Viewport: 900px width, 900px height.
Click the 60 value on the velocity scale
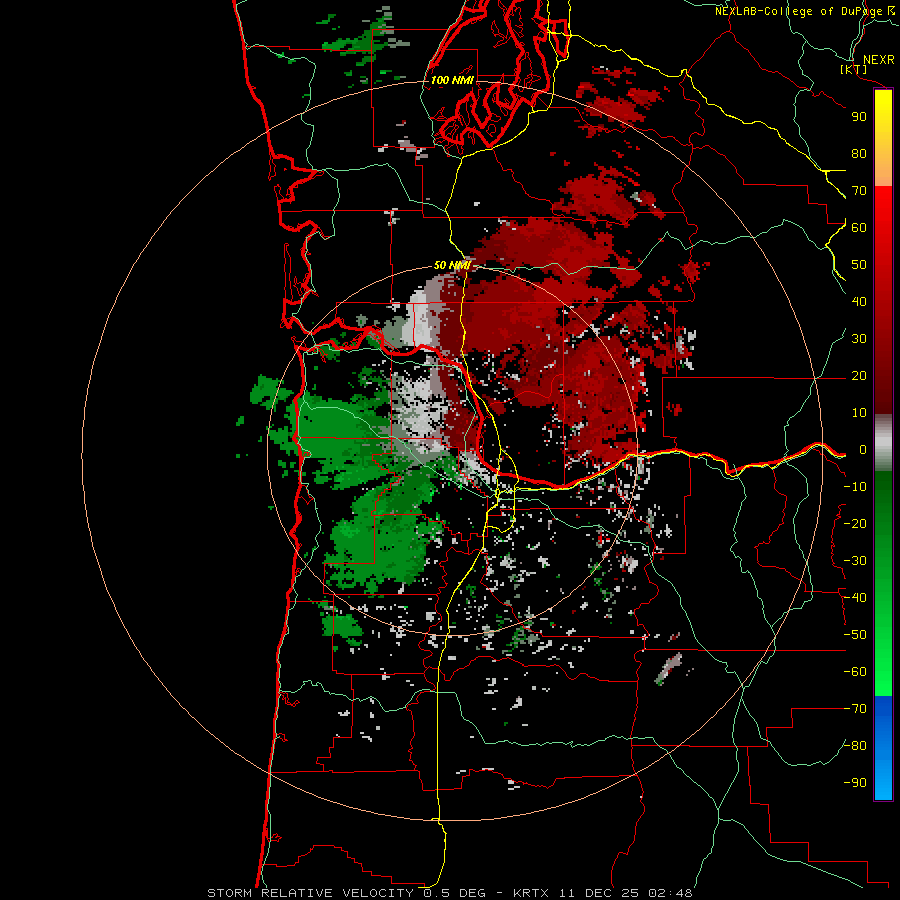859,228
